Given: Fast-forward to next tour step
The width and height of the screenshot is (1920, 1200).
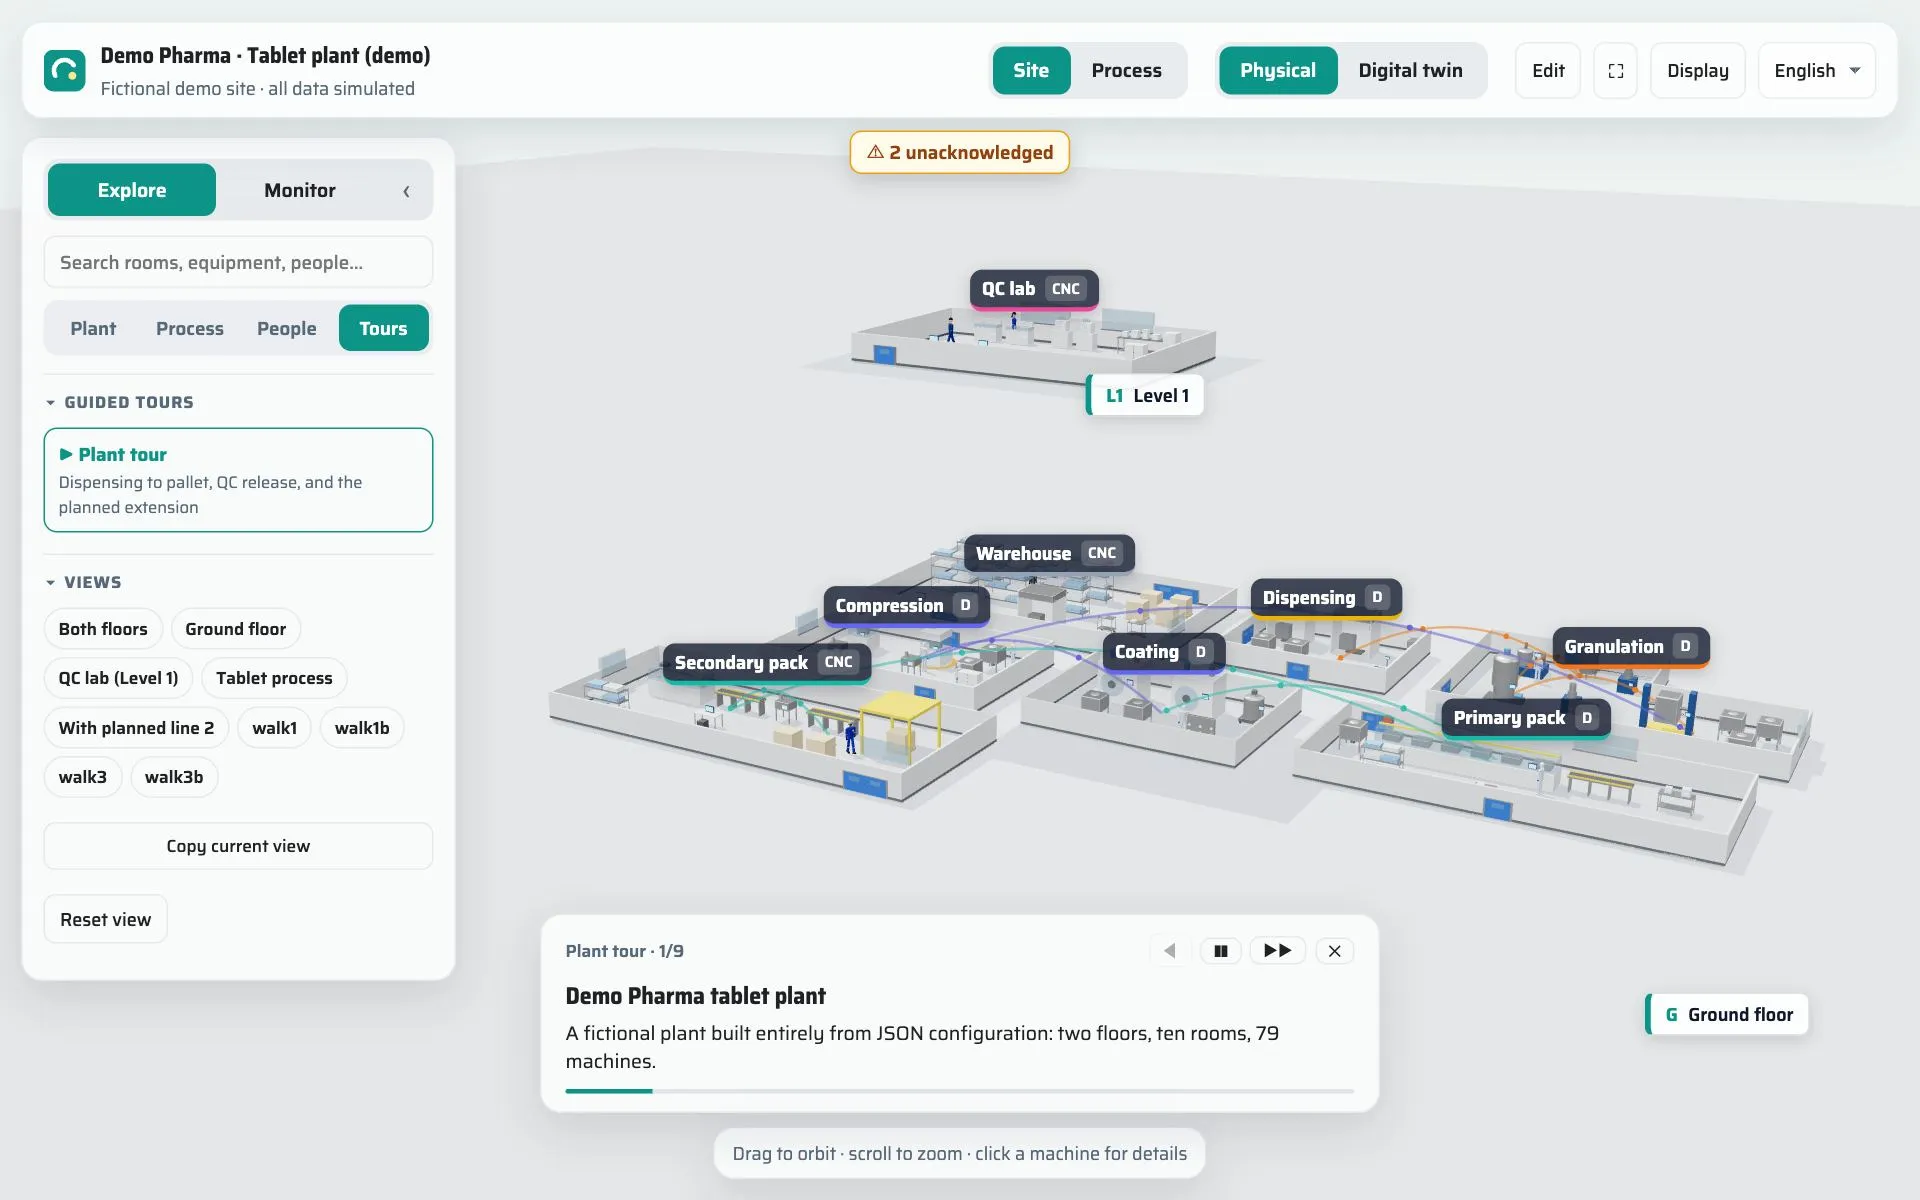Looking at the screenshot, I should (x=1277, y=951).
